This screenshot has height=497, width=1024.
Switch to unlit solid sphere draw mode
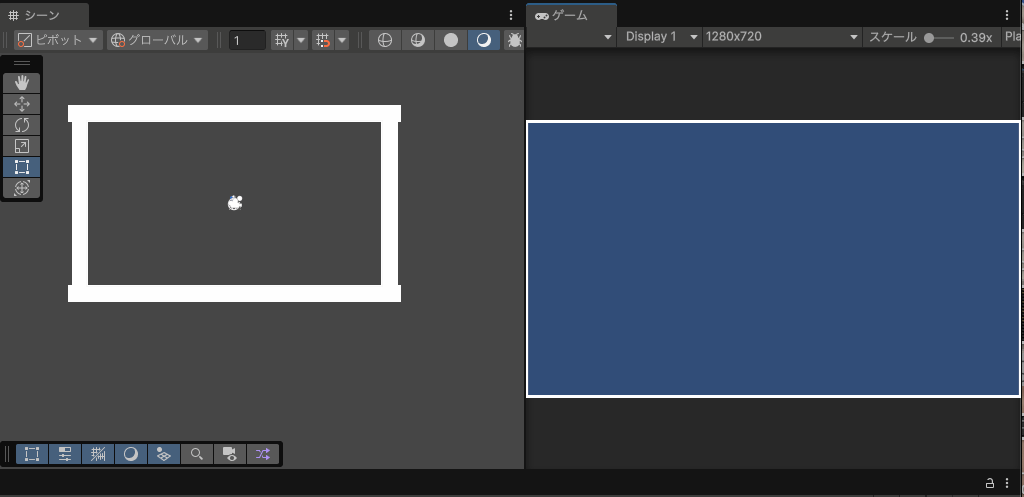pos(451,40)
